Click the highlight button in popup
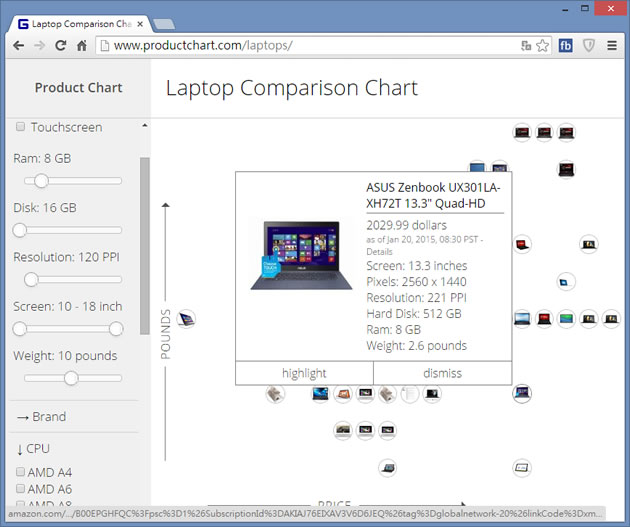630x527 pixels. (x=304, y=373)
